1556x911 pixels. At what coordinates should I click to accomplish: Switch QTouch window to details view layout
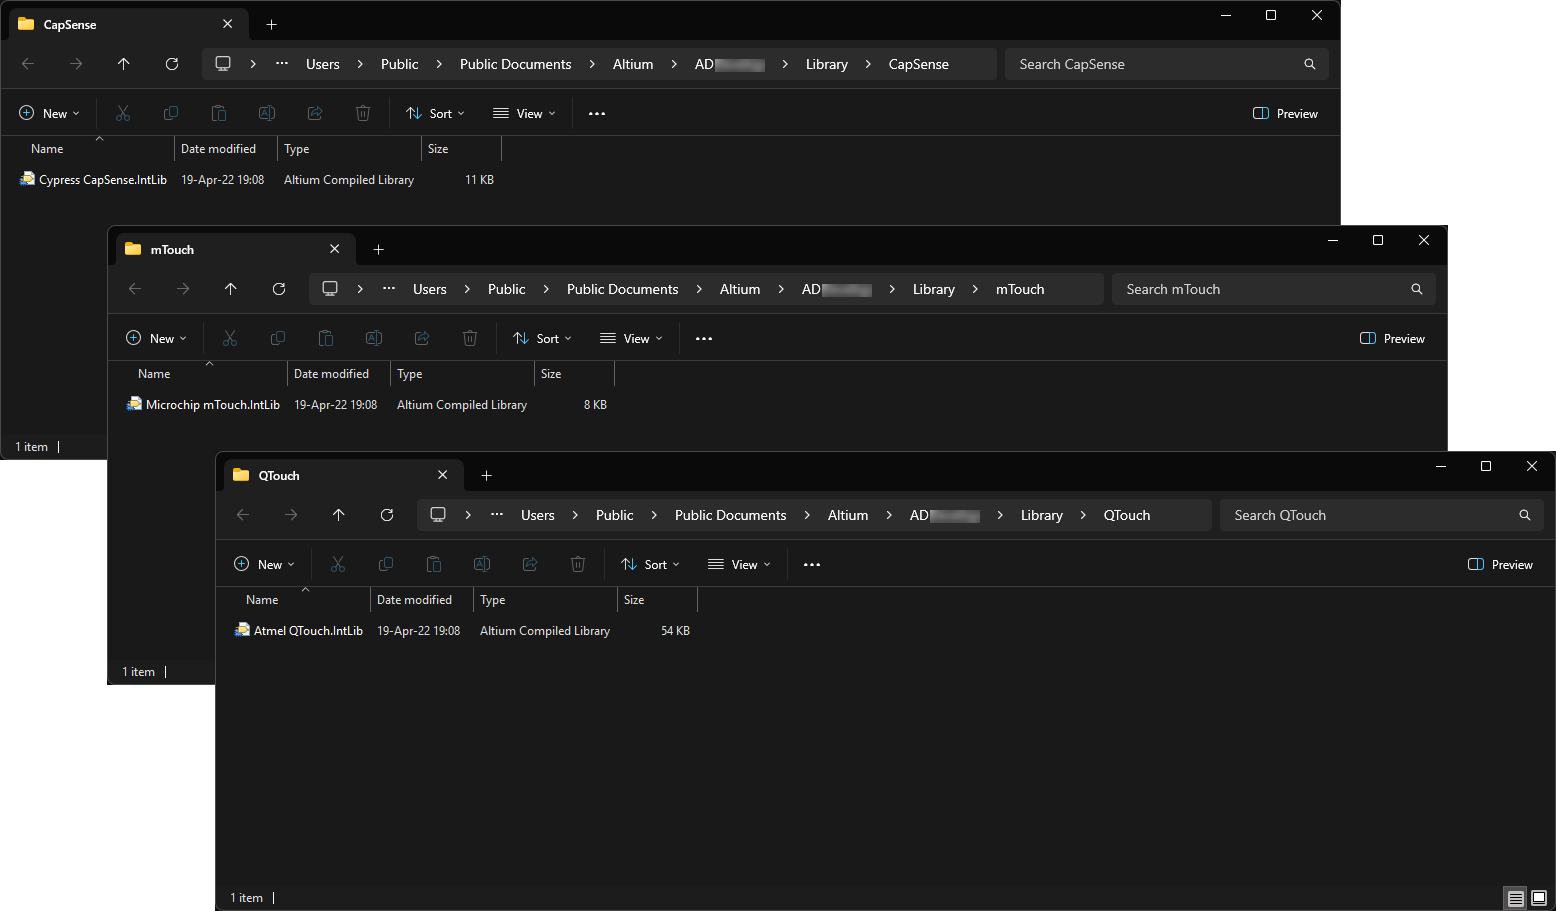pyautogui.click(x=1516, y=898)
